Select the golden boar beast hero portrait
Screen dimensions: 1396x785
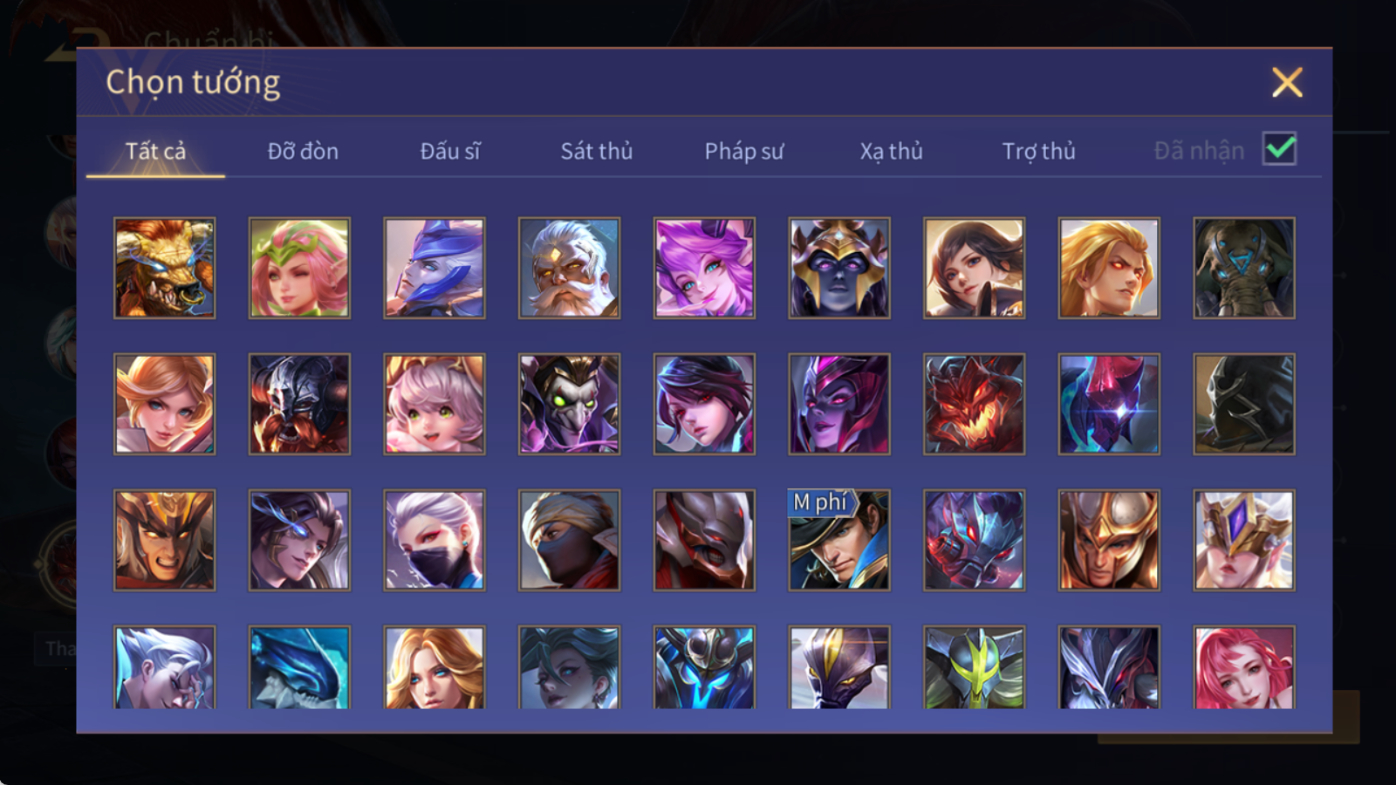tap(164, 268)
